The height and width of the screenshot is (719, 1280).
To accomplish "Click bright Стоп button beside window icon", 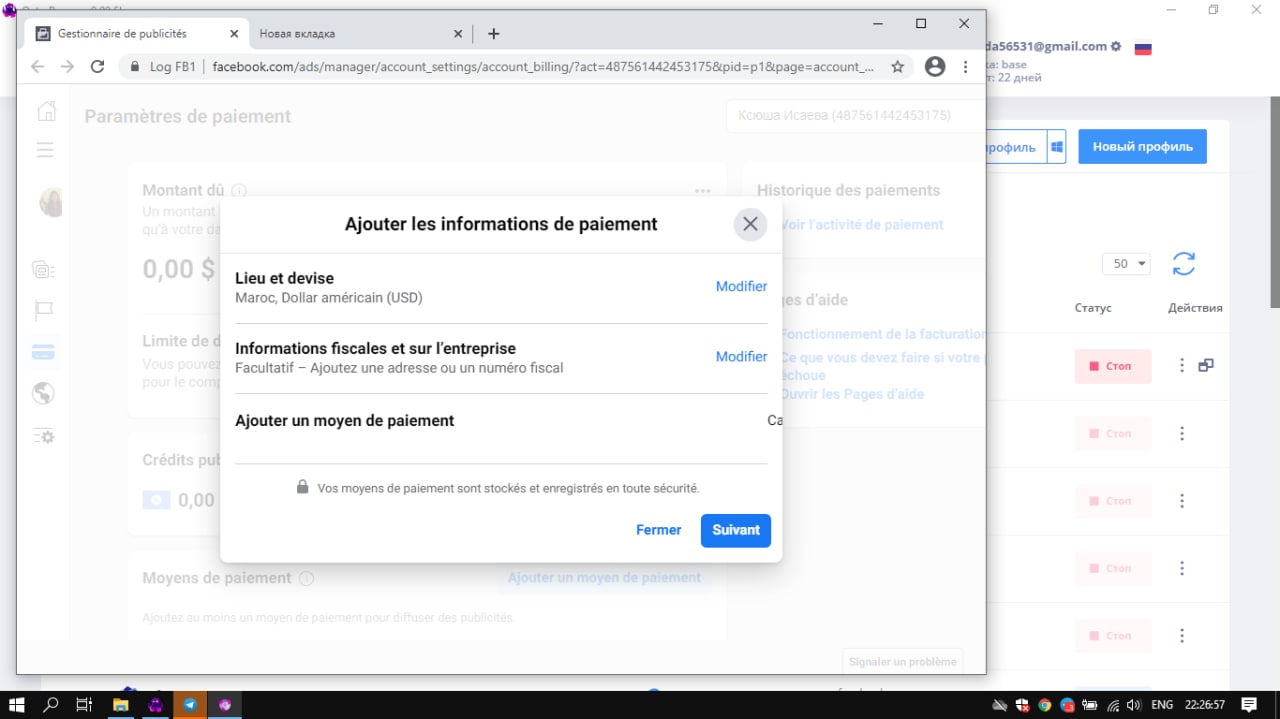I will (x=1113, y=366).
